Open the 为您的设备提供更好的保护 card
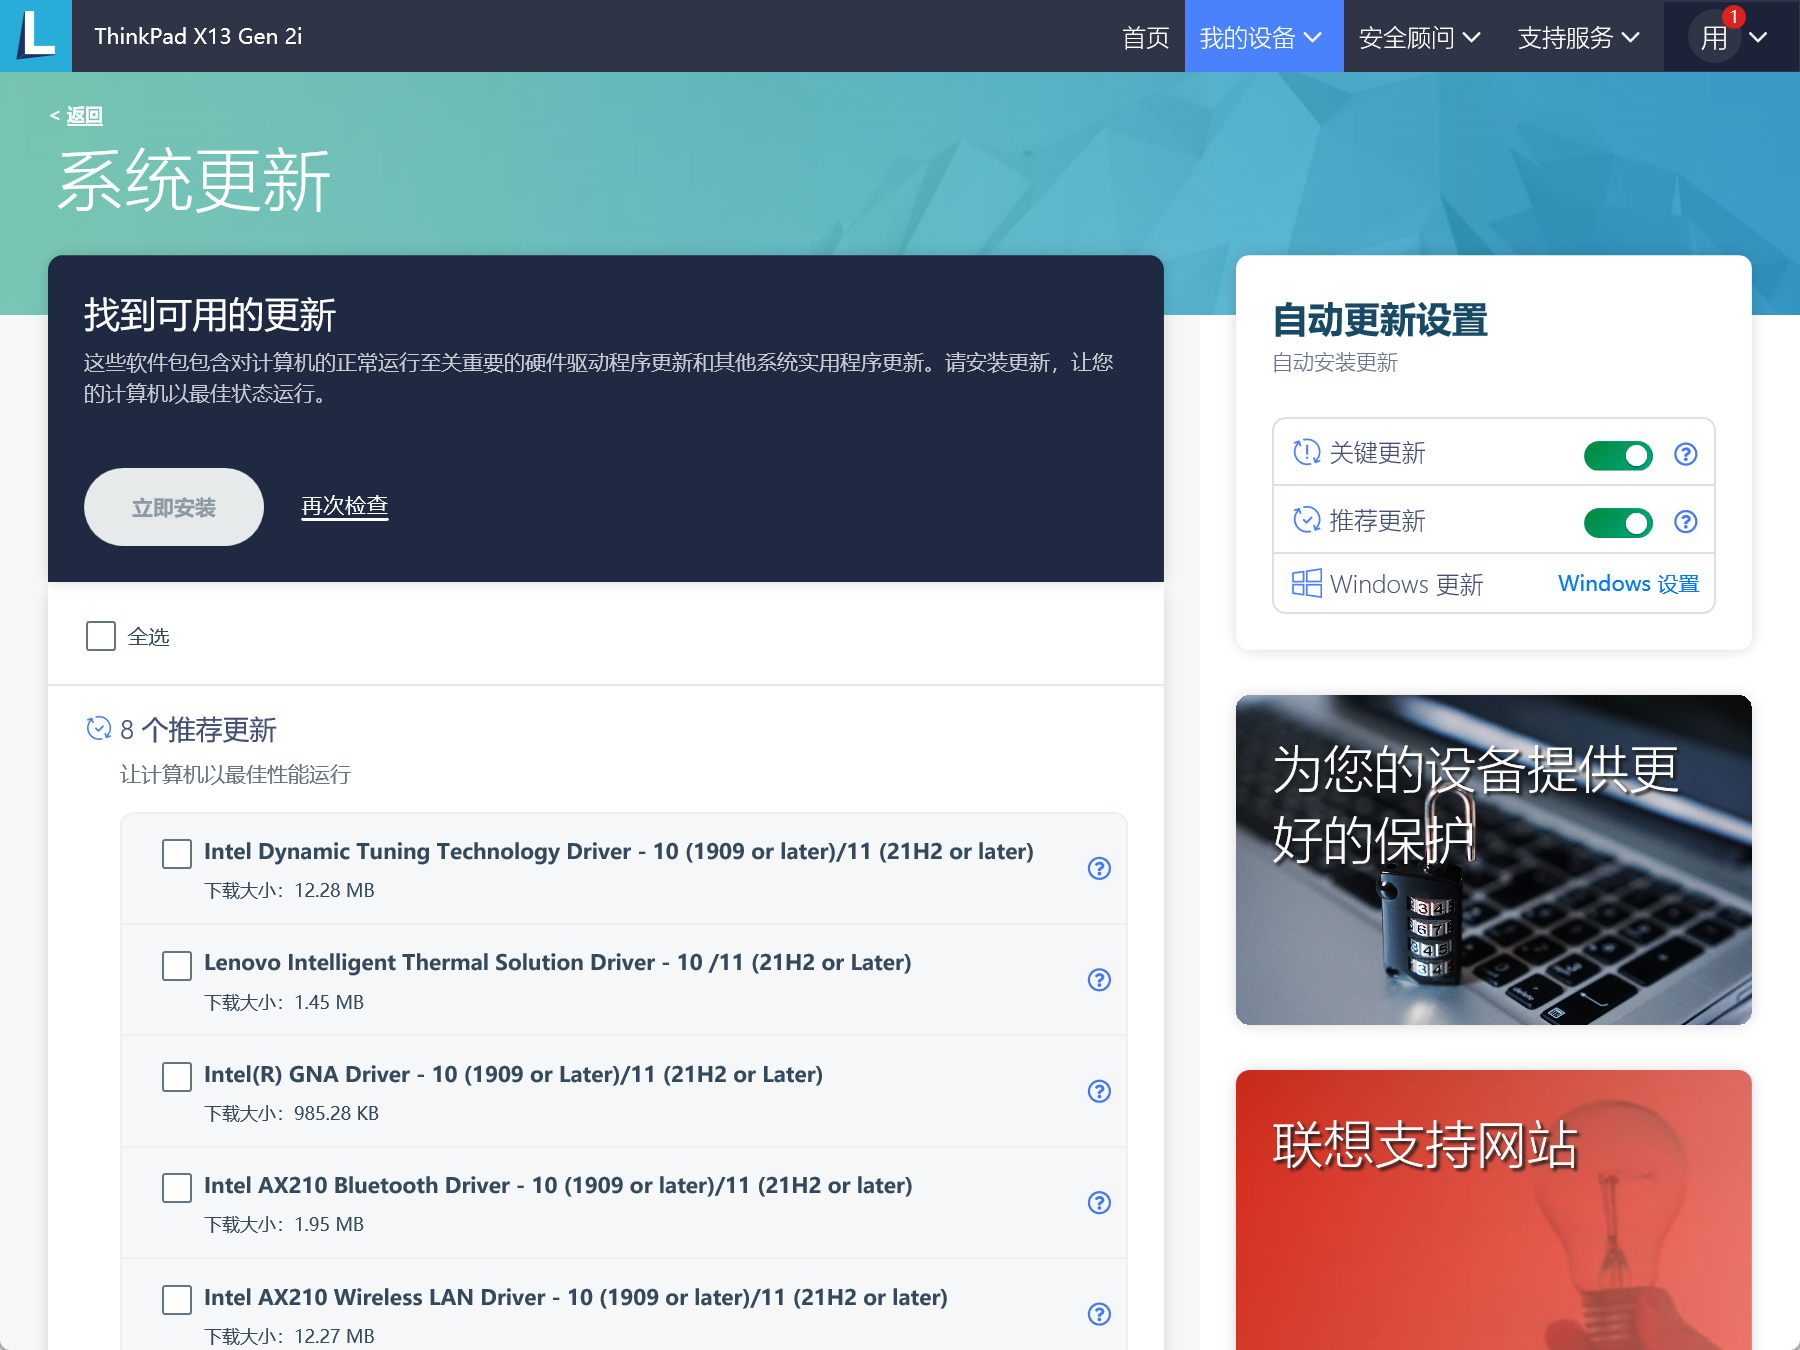The image size is (1800, 1350). (x=1494, y=860)
